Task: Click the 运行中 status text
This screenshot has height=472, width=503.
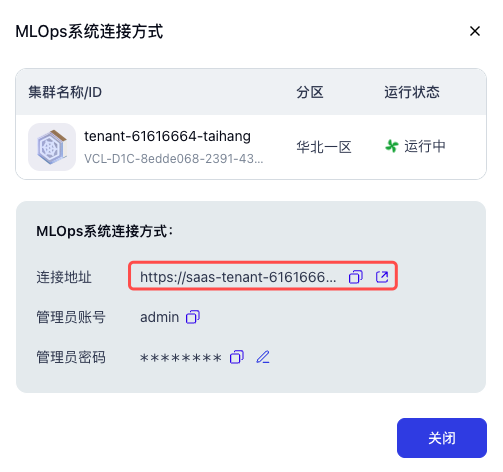Action: click(x=425, y=146)
